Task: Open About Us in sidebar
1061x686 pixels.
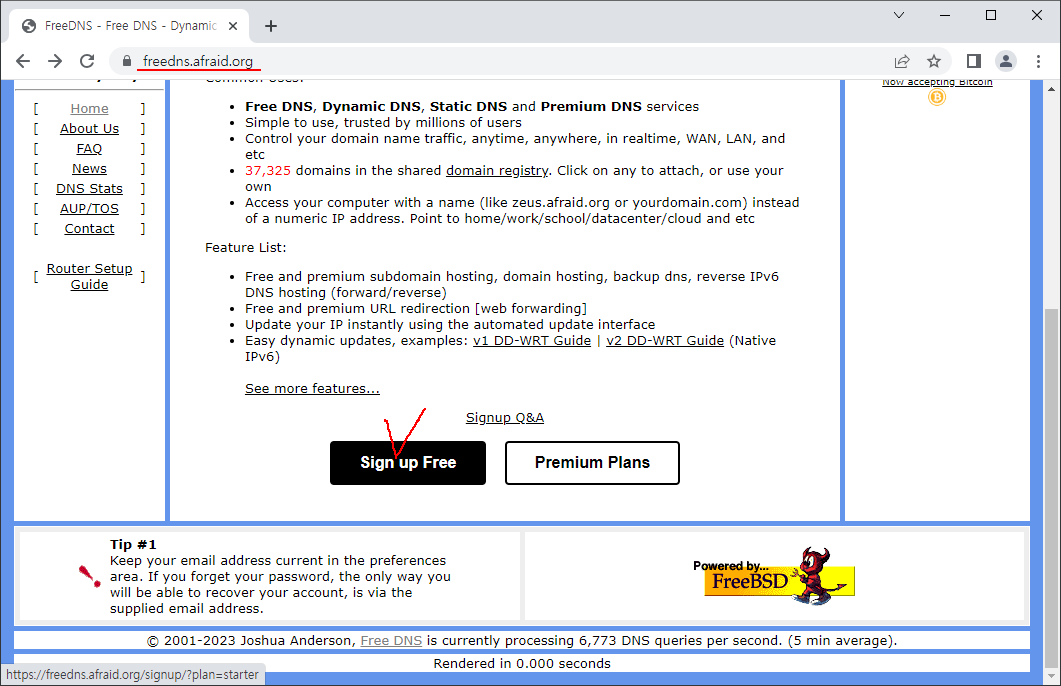Action: [89, 129]
